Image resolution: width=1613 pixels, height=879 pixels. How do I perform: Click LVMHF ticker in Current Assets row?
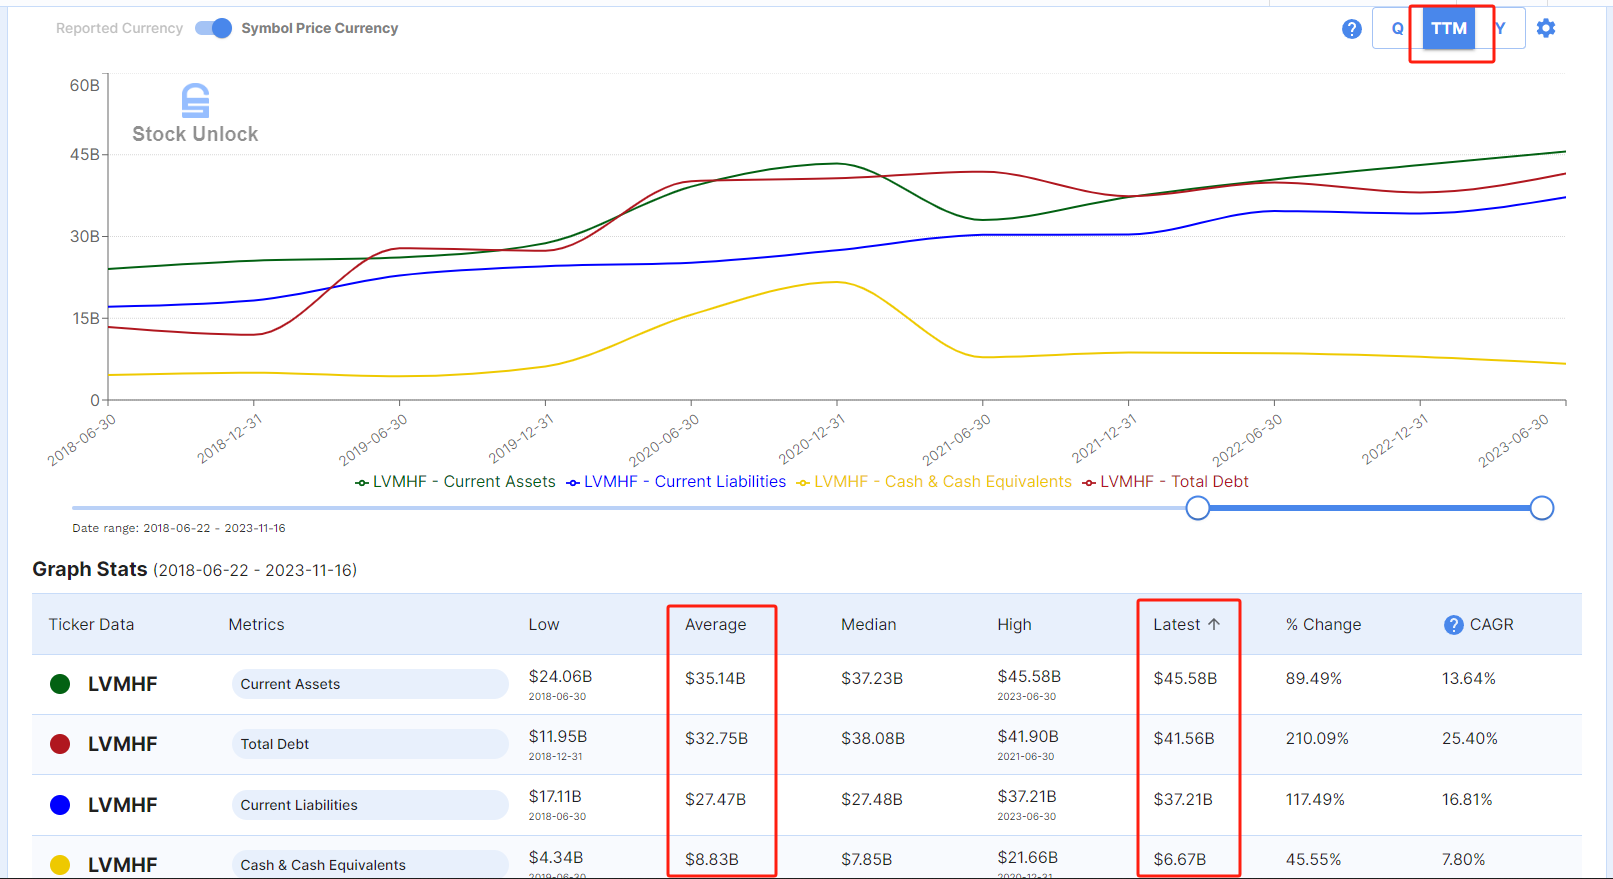(x=122, y=684)
